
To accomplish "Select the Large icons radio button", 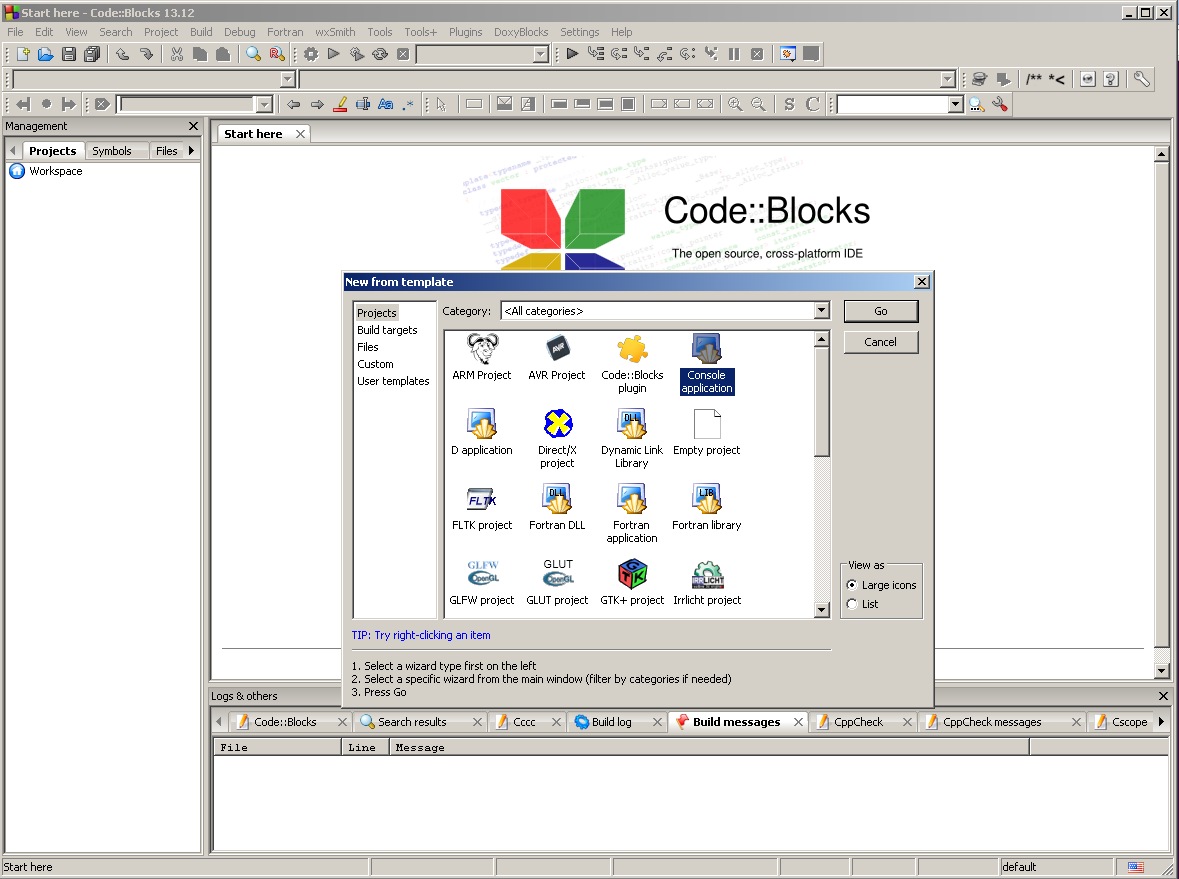I will tap(851, 585).
